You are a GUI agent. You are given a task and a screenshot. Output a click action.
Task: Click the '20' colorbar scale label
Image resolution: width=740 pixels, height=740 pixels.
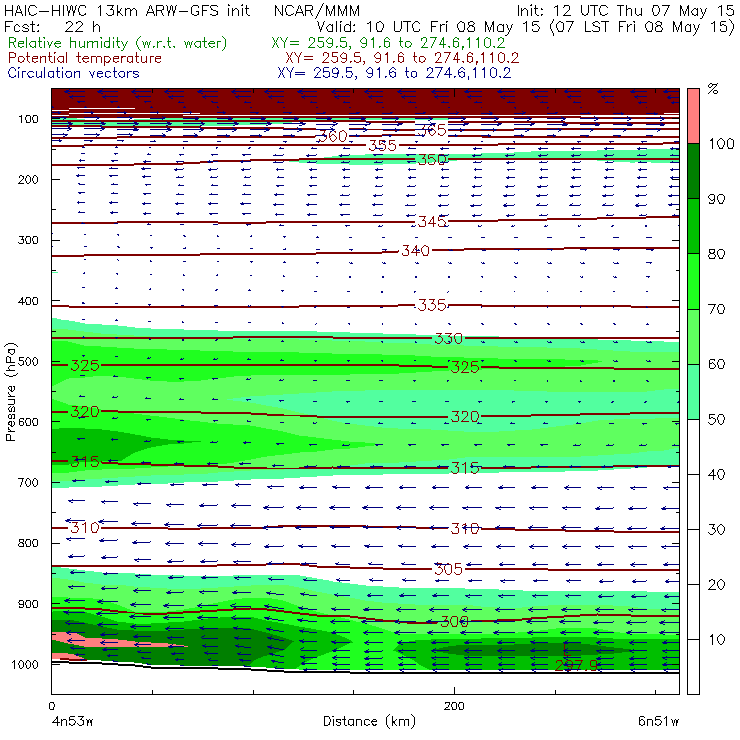(716, 585)
